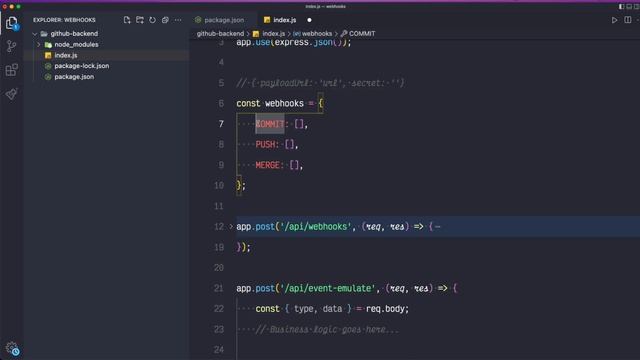Open index.js in the file tree
Screen dimensions: 640x360
[x=66, y=55]
